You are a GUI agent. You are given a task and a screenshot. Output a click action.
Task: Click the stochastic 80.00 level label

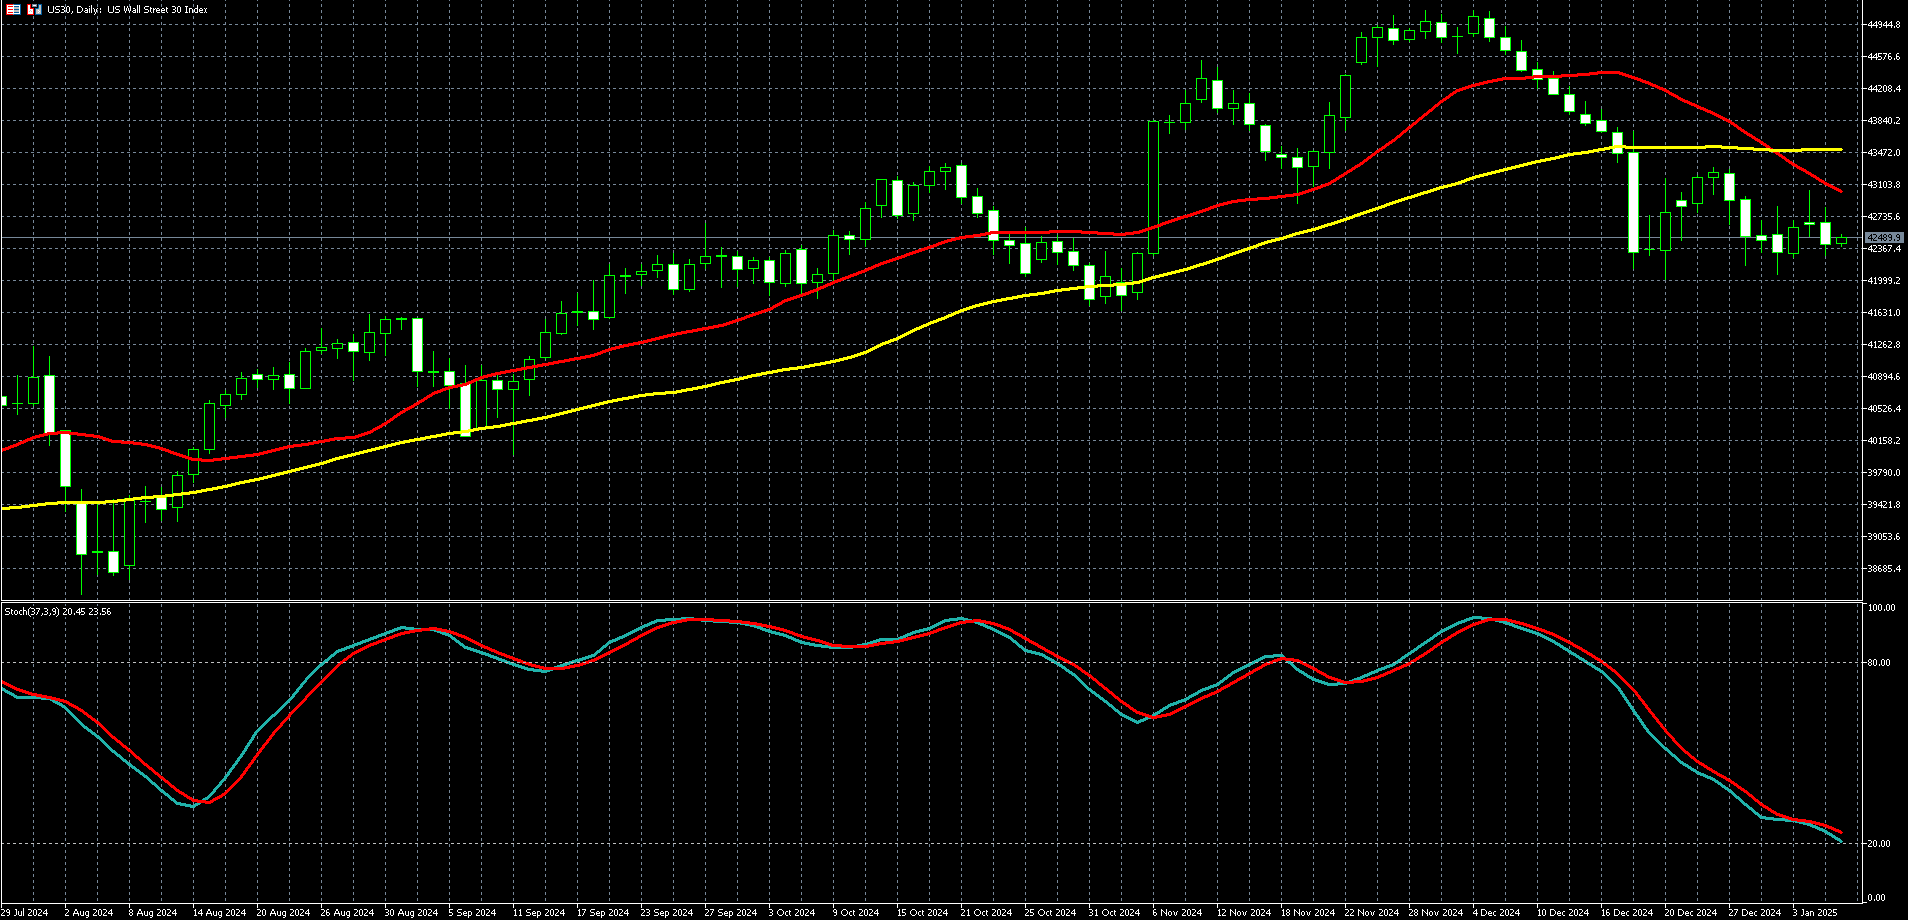coord(1878,663)
